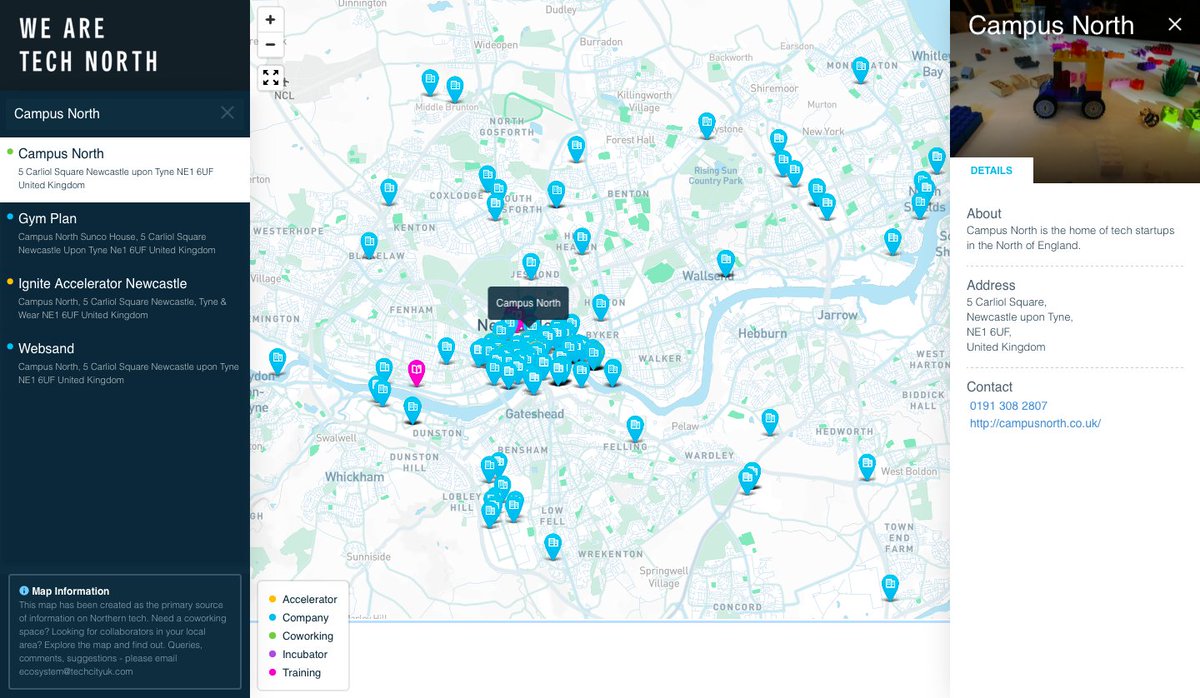Image resolution: width=1200 pixels, height=698 pixels.
Task: Open the Websand result
Action: click(x=125, y=364)
